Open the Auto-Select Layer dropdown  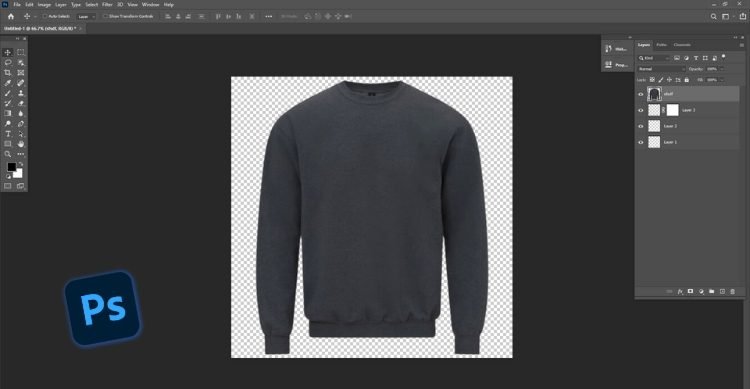[86, 16]
